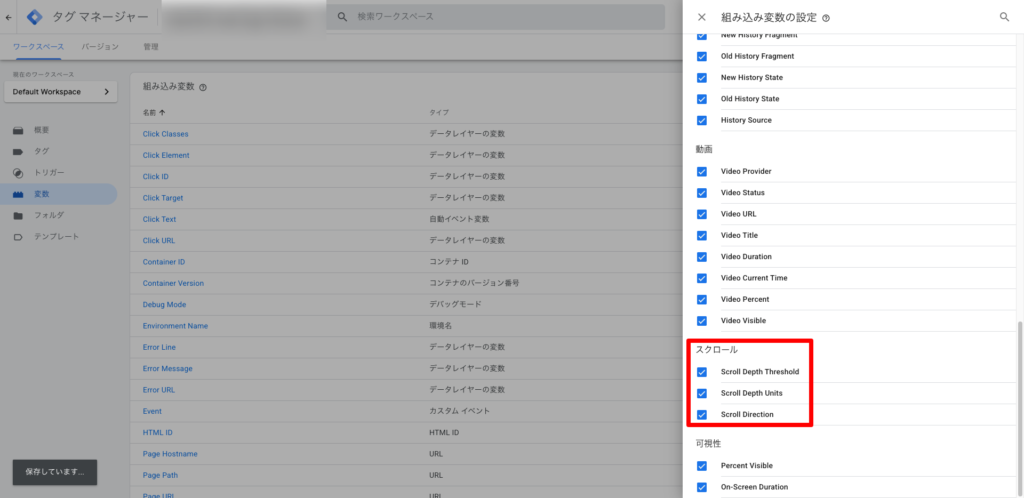1024x498 pixels.
Task: Close the built-in variables settings panel
Action: click(701, 17)
